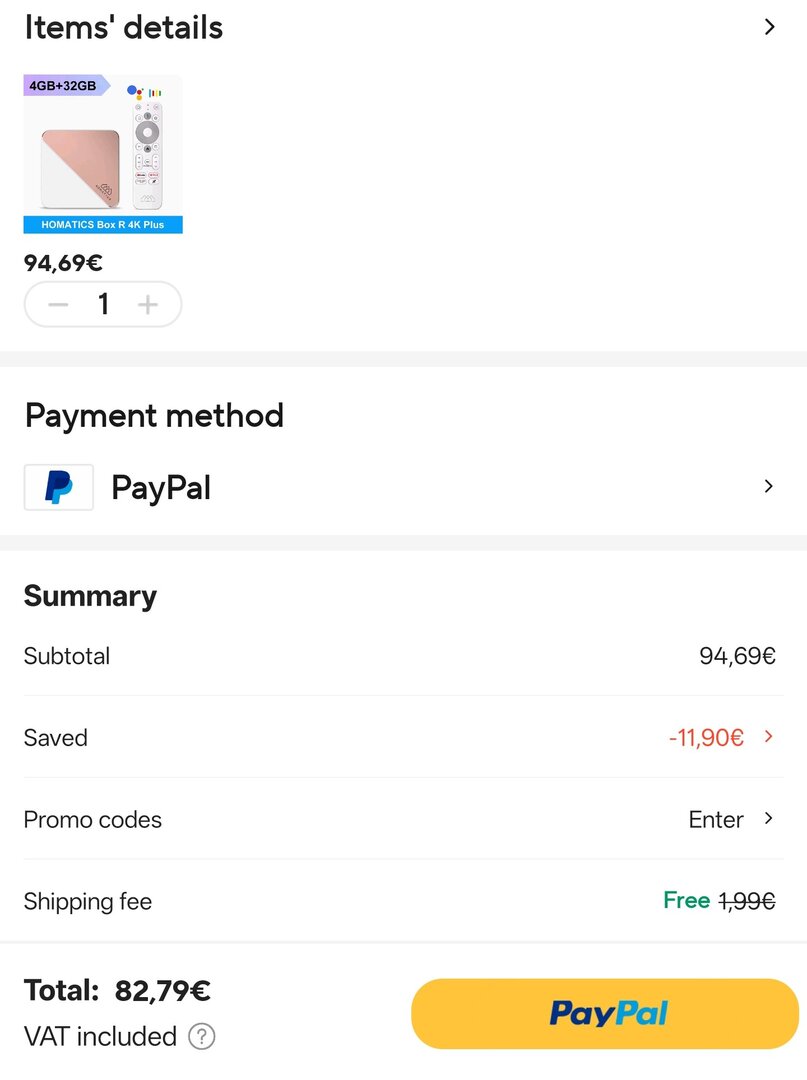Click the HOMATICS Box R 4K Plus label

pyautogui.click(x=103, y=225)
